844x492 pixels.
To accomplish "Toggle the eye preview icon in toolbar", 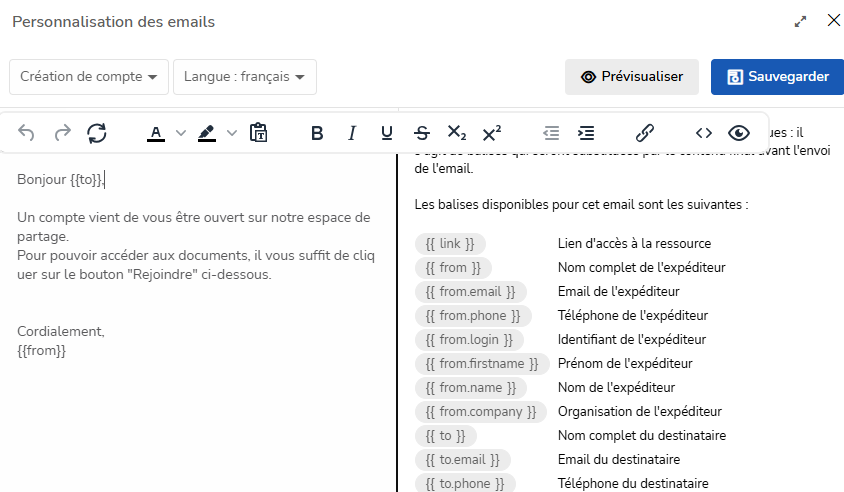I will coord(739,133).
